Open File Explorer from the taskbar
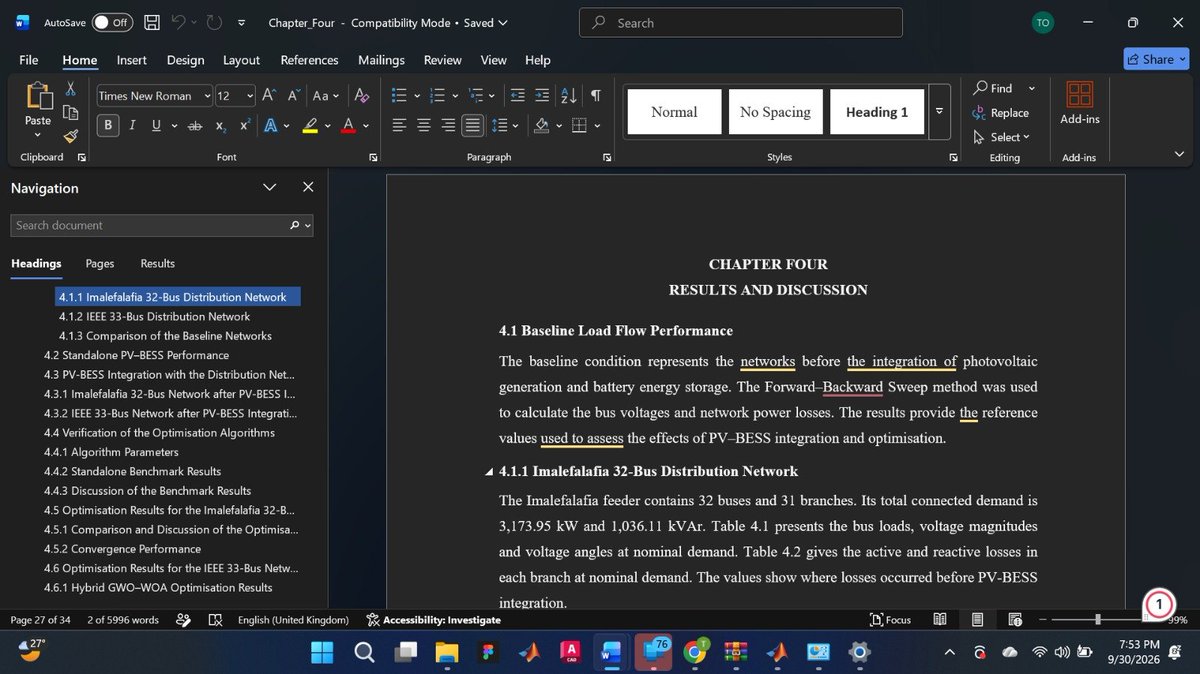The image size is (1200, 674). pos(447,653)
